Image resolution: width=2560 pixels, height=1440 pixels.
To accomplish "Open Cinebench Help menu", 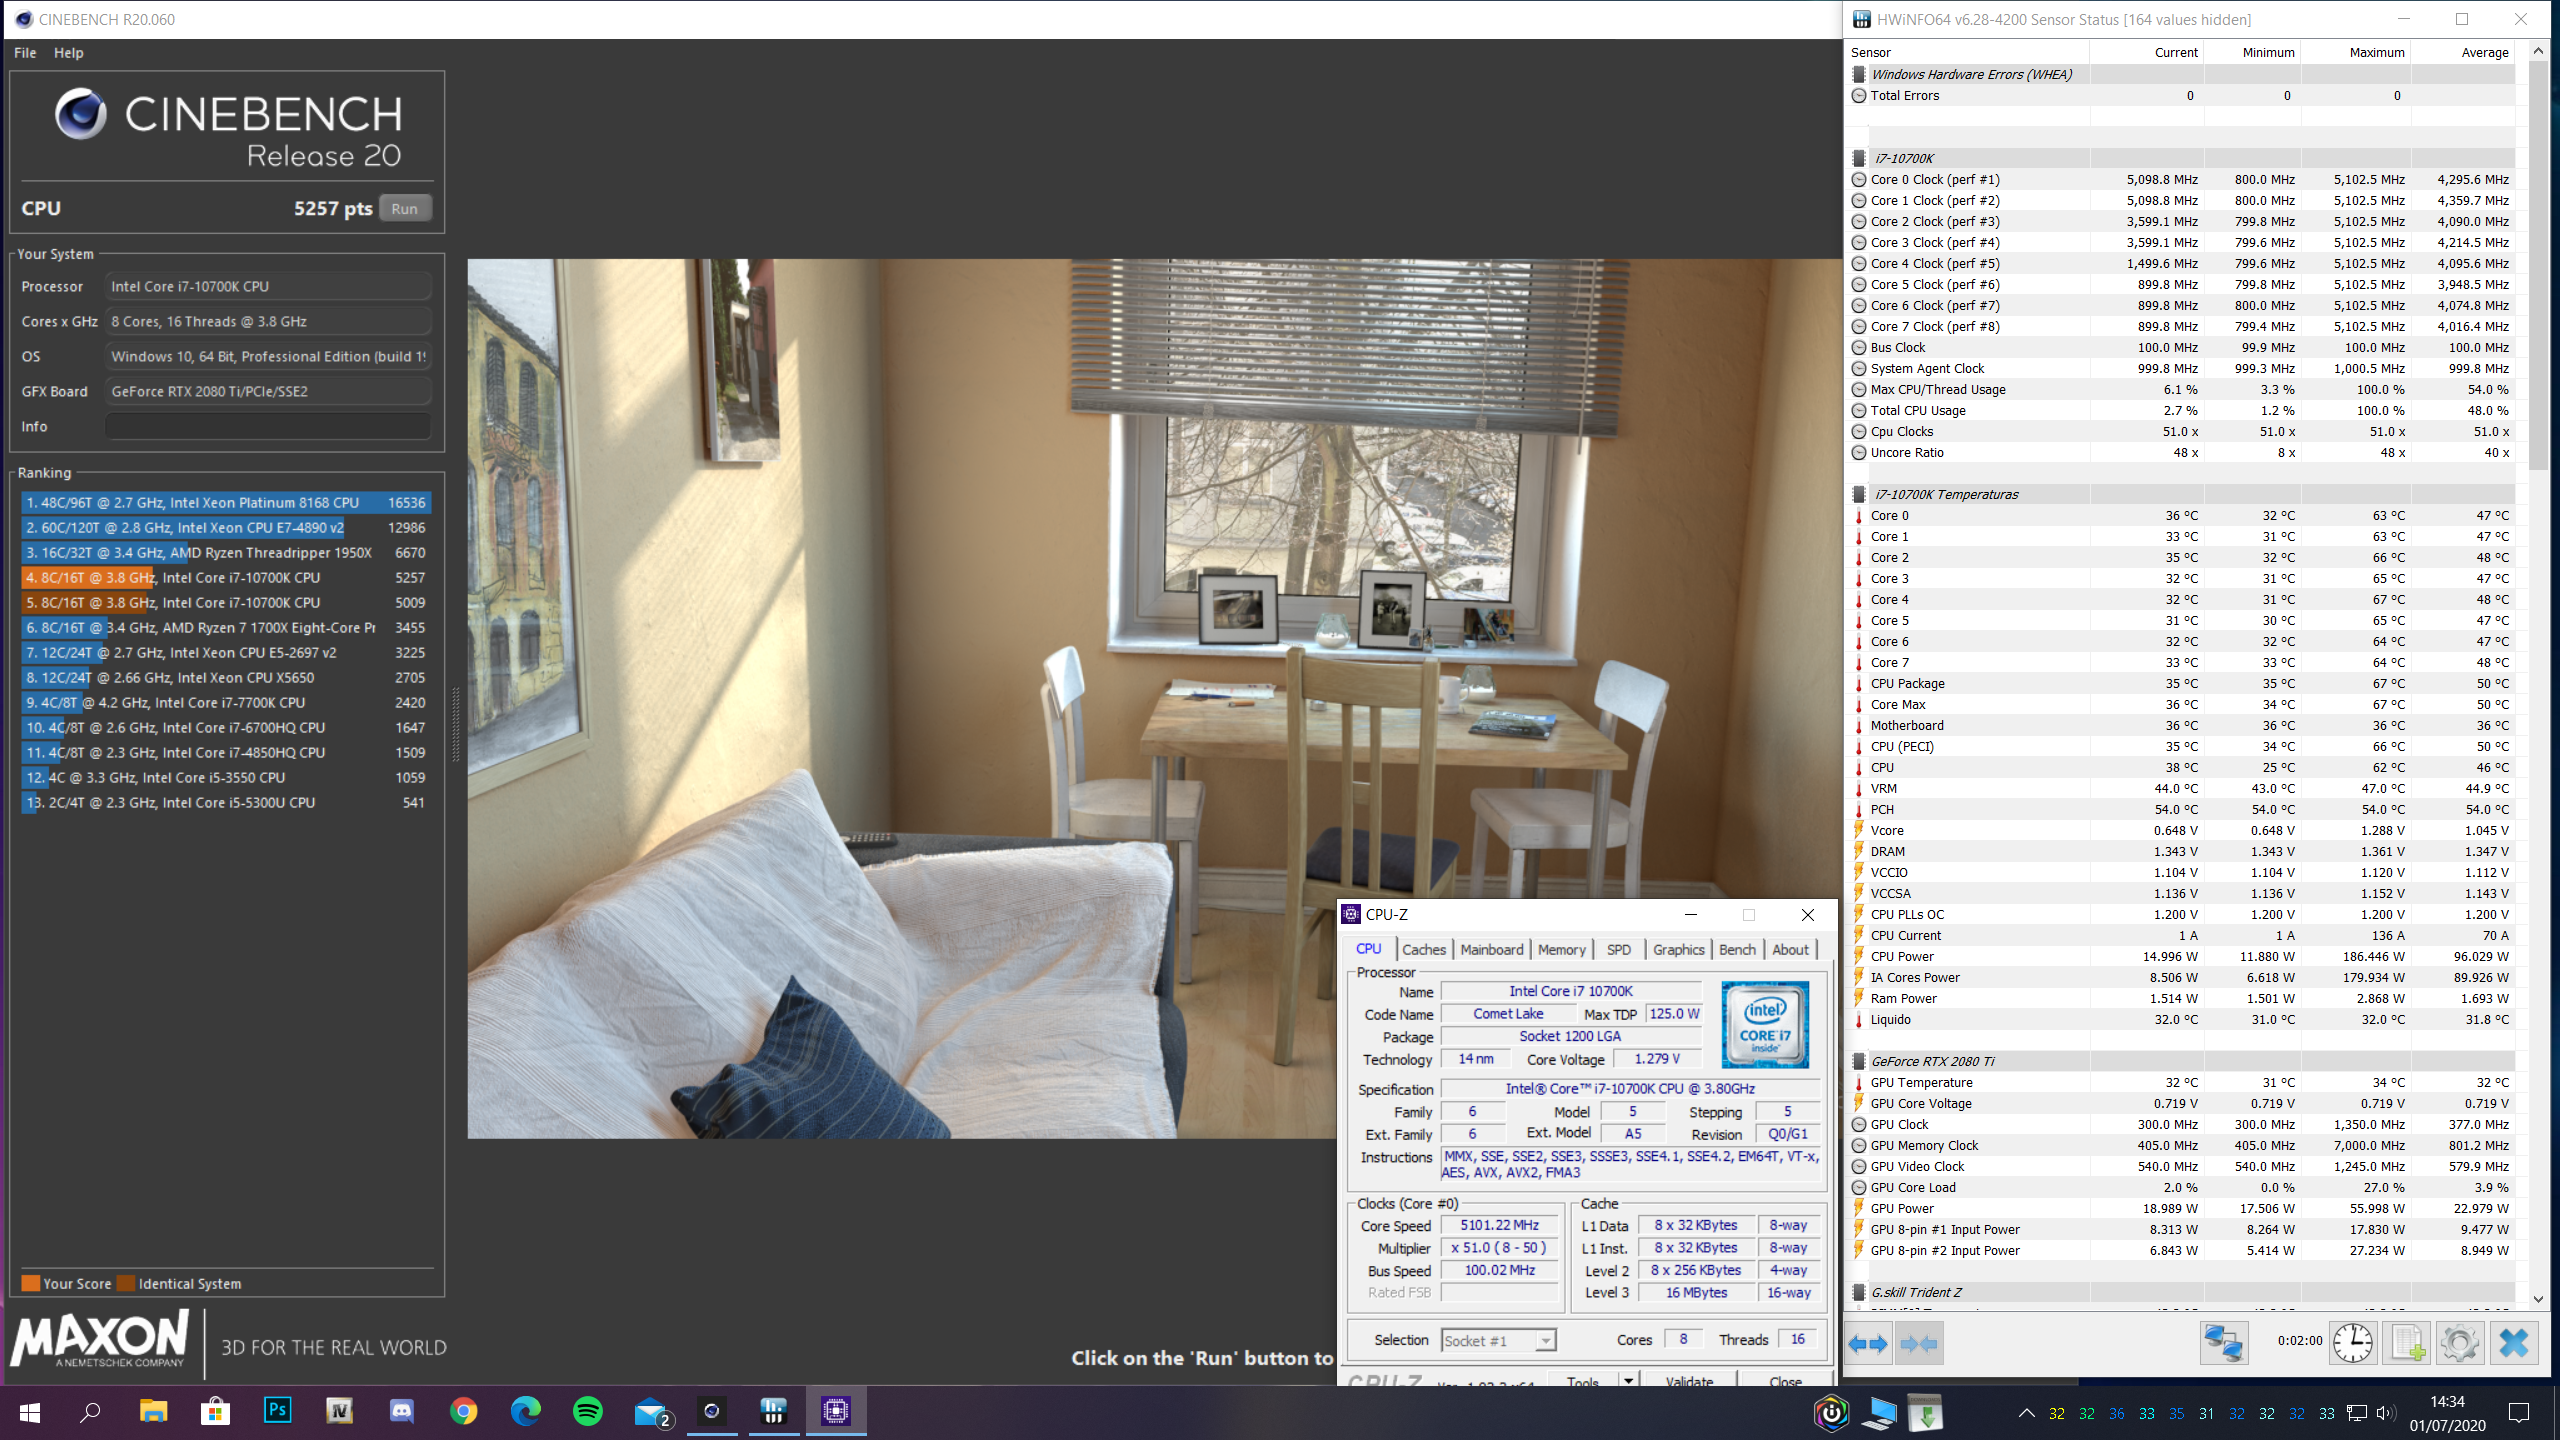I will [68, 53].
